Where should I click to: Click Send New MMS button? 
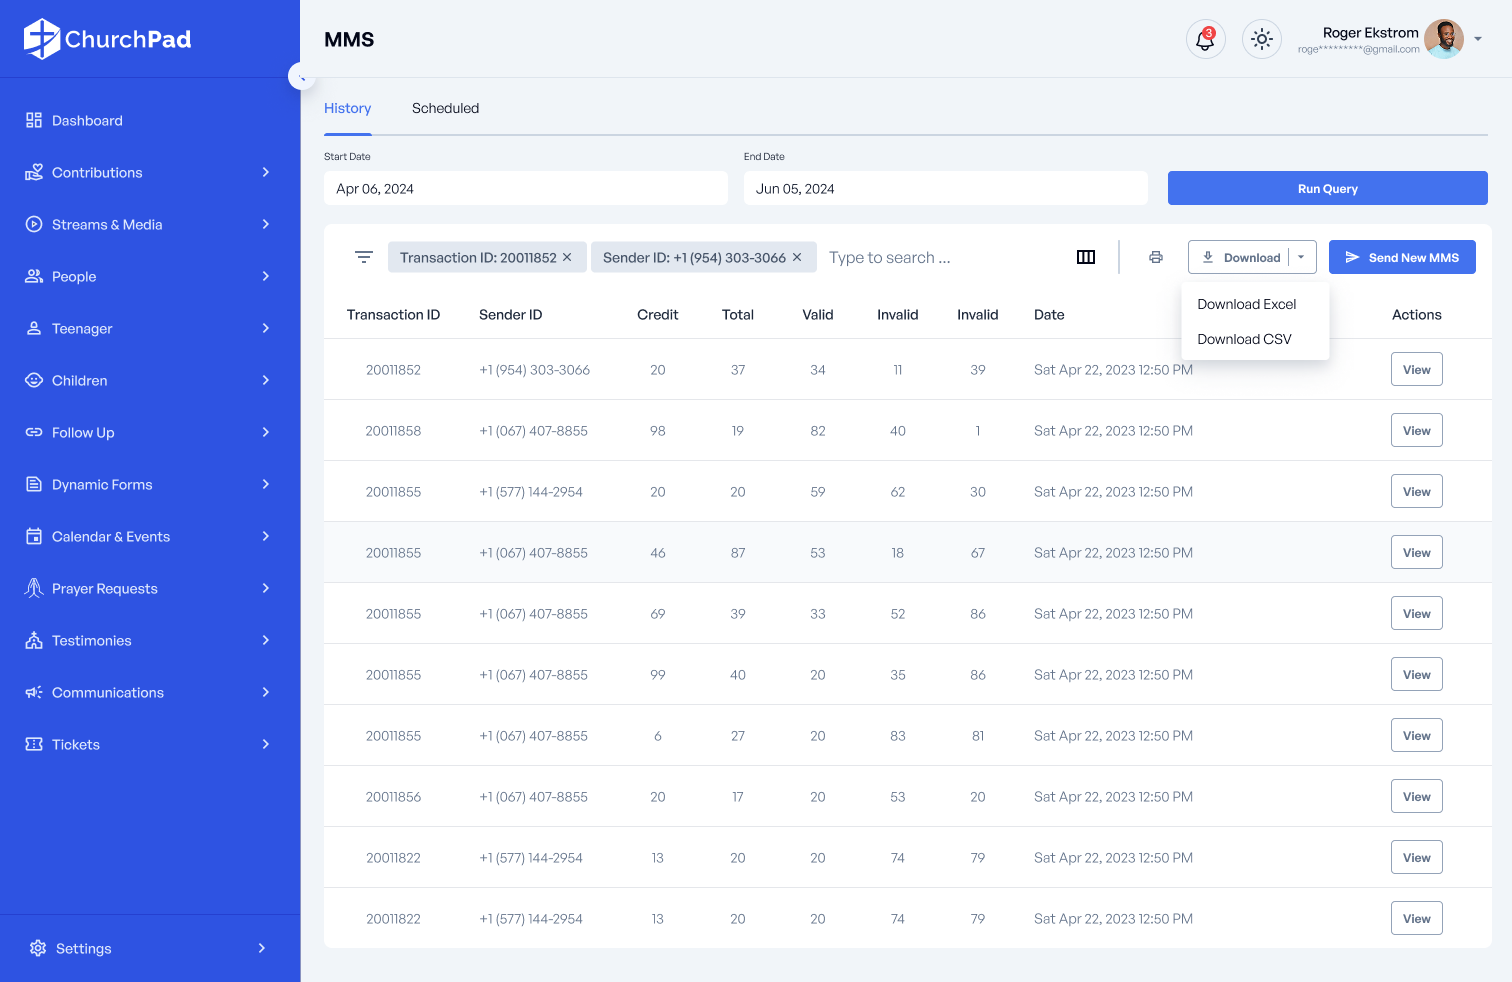tap(1402, 258)
